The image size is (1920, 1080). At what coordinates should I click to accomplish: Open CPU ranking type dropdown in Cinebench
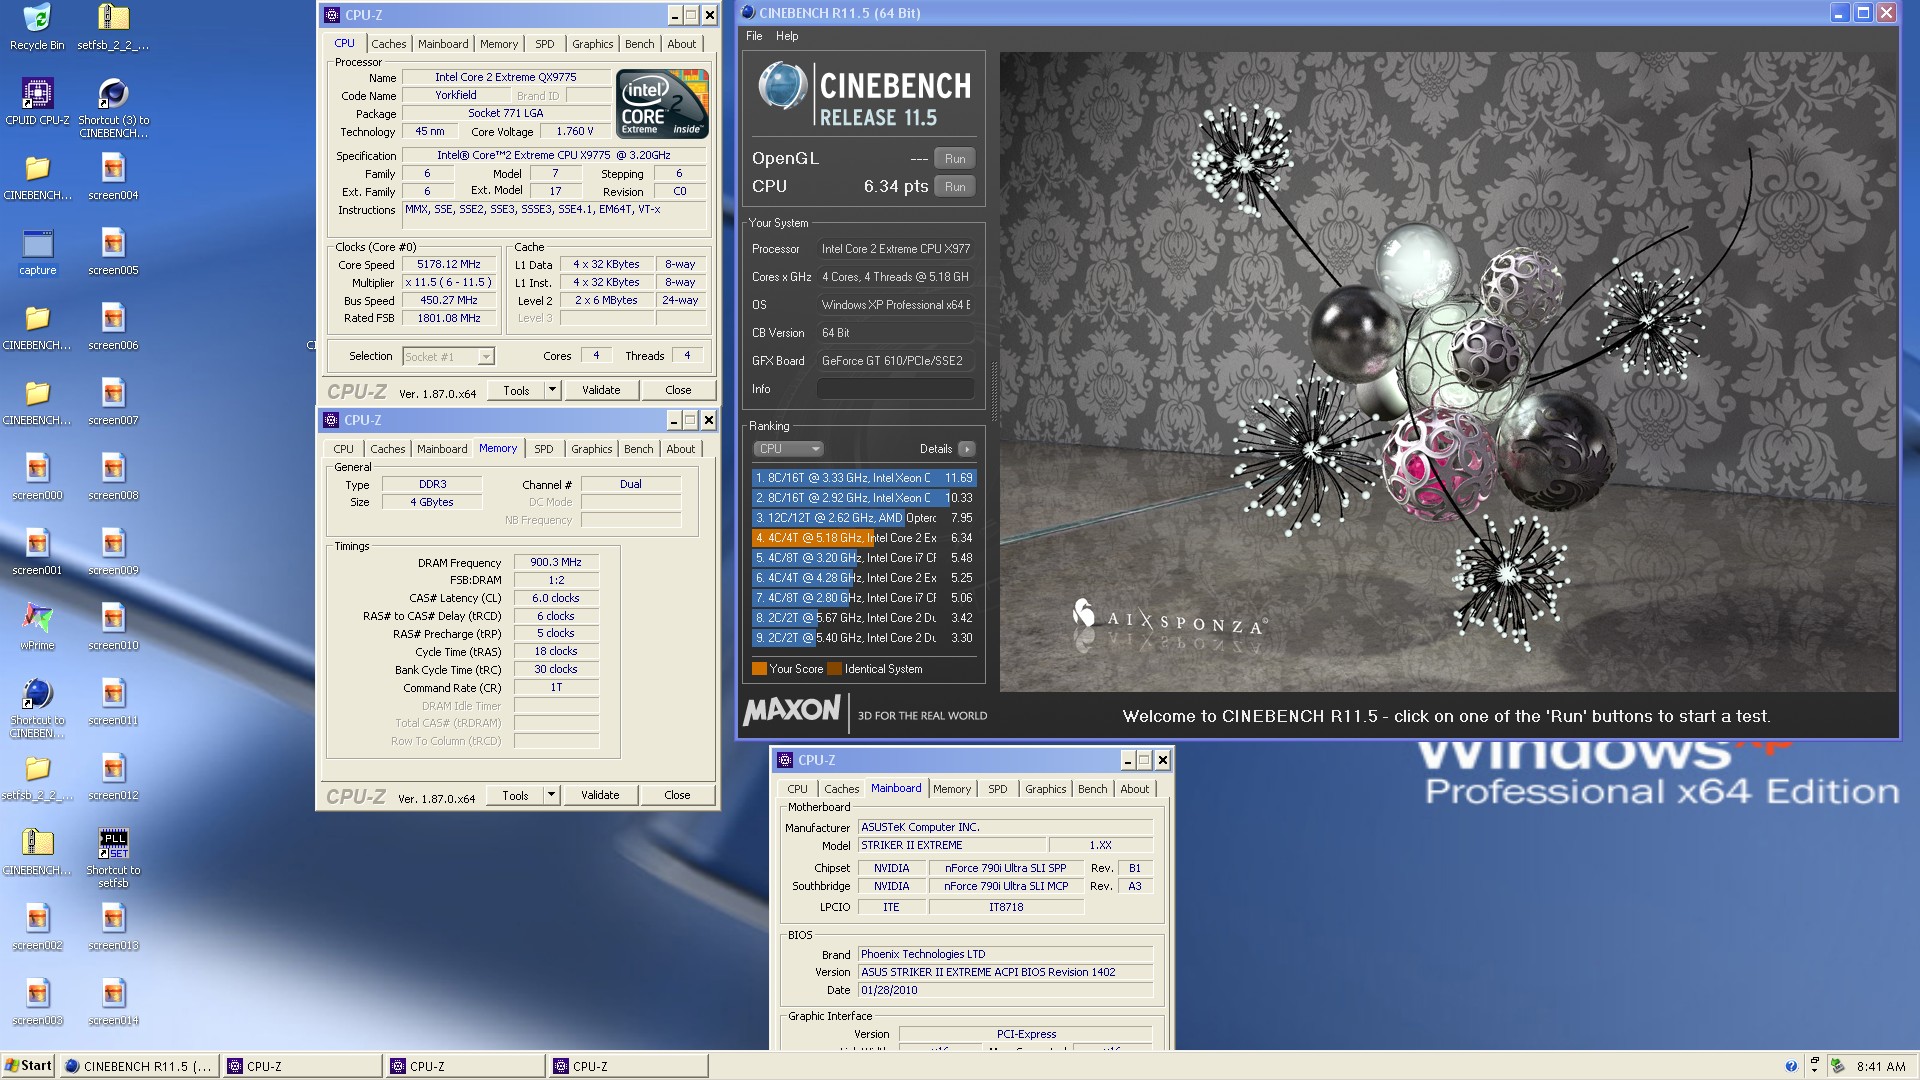click(x=788, y=449)
